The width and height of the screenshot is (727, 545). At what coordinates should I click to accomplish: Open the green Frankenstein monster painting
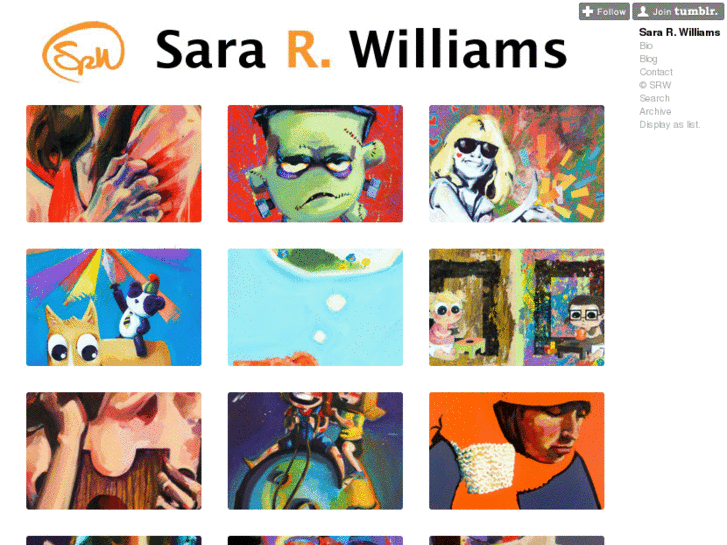(315, 164)
